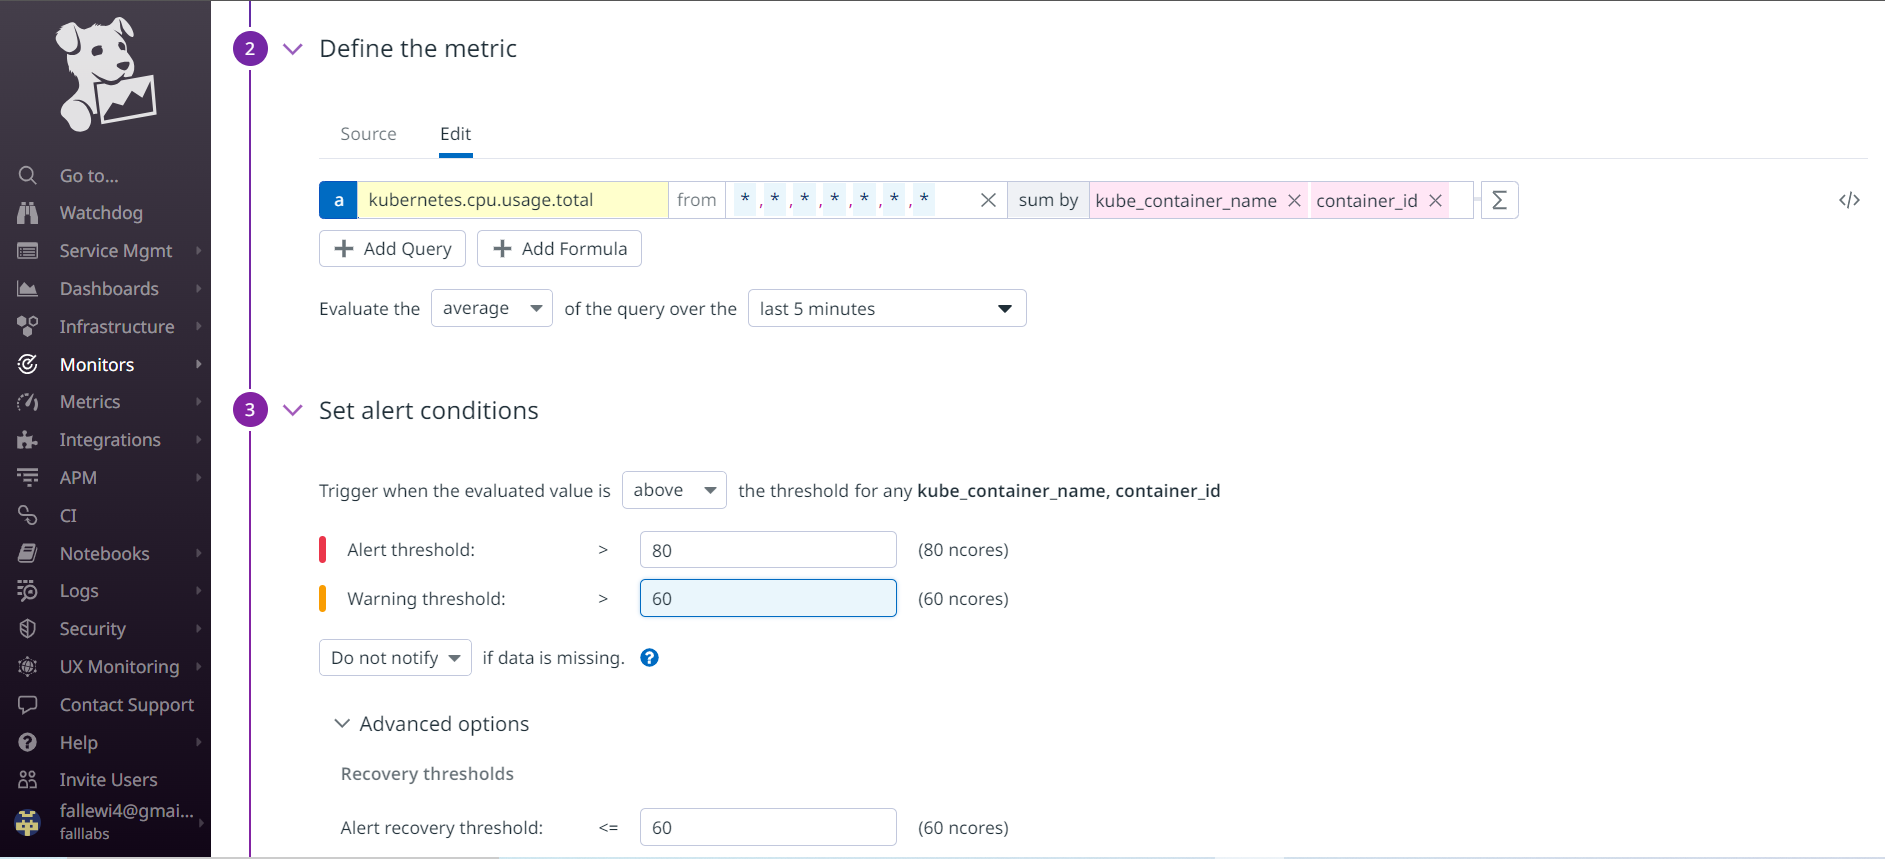Click the Alert threshold input field
This screenshot has width=1885, height=859.
(767, 550)
